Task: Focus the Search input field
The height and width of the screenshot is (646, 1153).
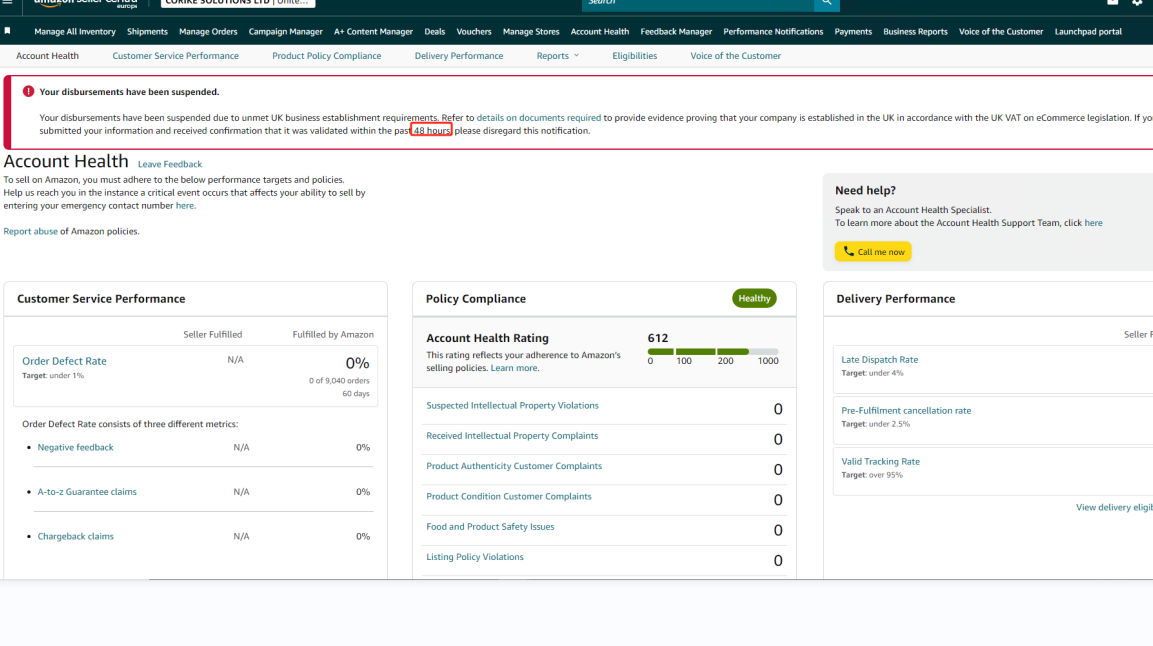Action: pyautogui.click(x=698, y=3)
